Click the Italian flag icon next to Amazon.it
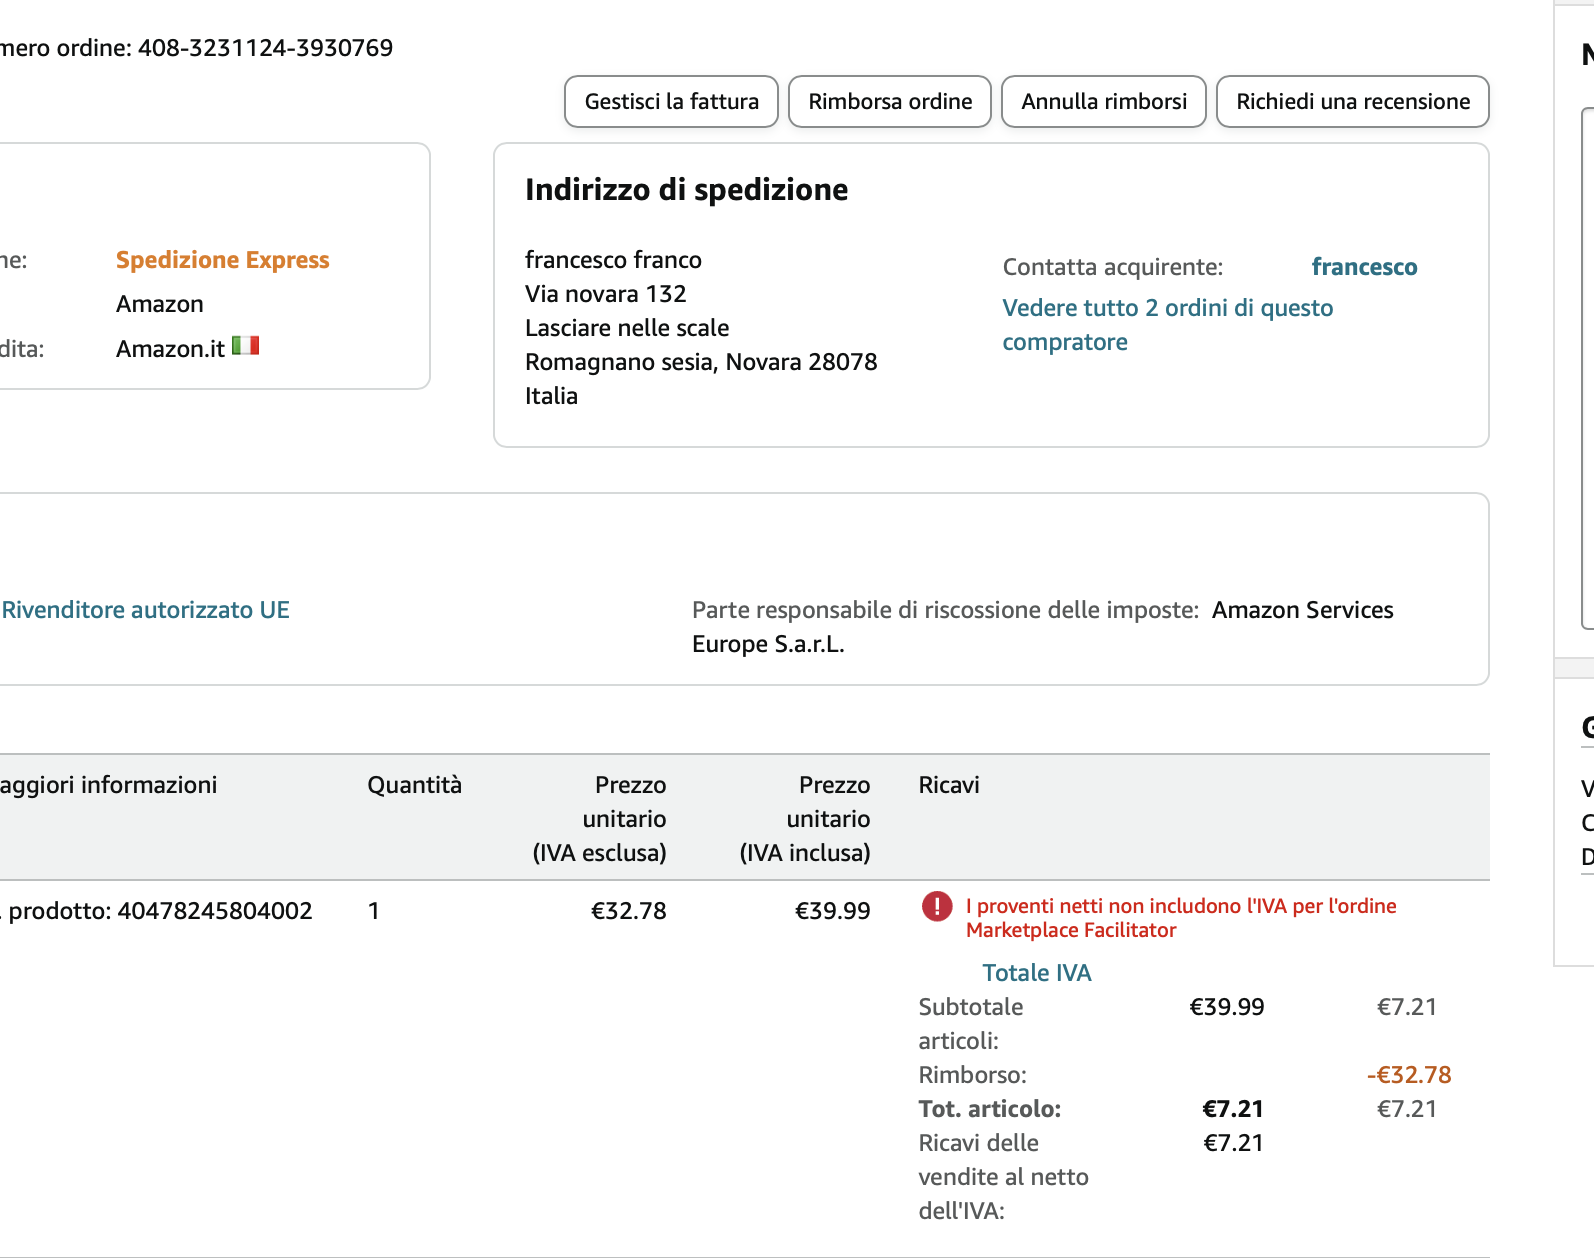The height and width of the screenshot is (1258, 1594). click(x=245, y=346)
